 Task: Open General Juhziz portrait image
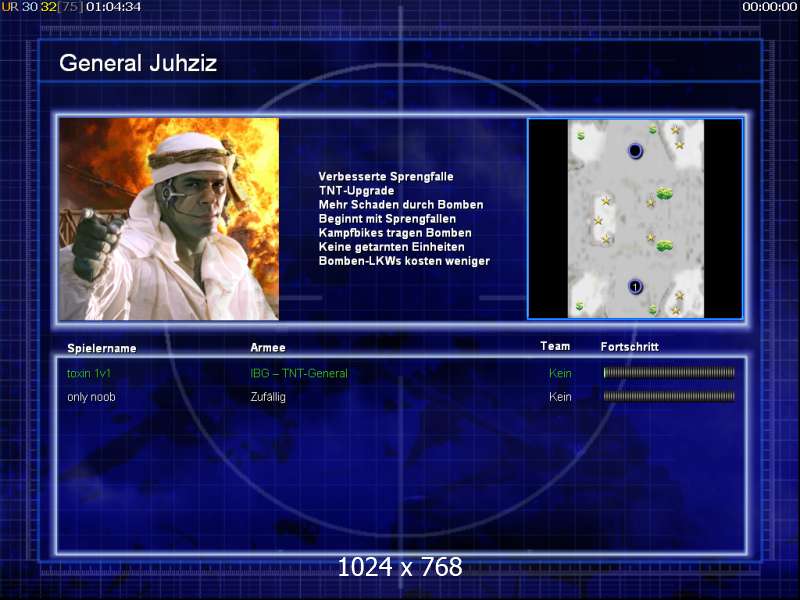[169, 219]
